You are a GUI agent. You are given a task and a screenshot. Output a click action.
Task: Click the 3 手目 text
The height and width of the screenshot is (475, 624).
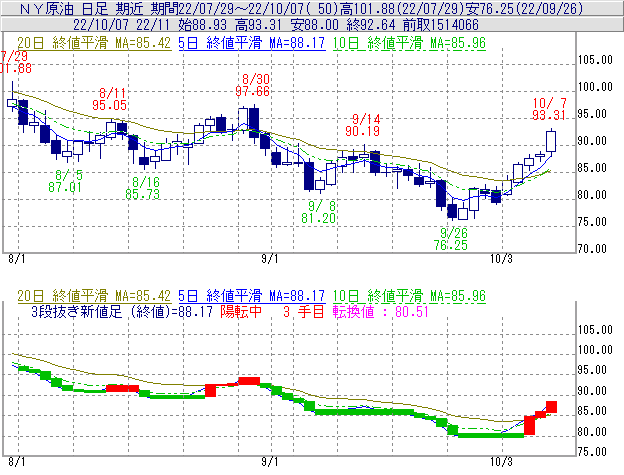click(x=304, y=311)
